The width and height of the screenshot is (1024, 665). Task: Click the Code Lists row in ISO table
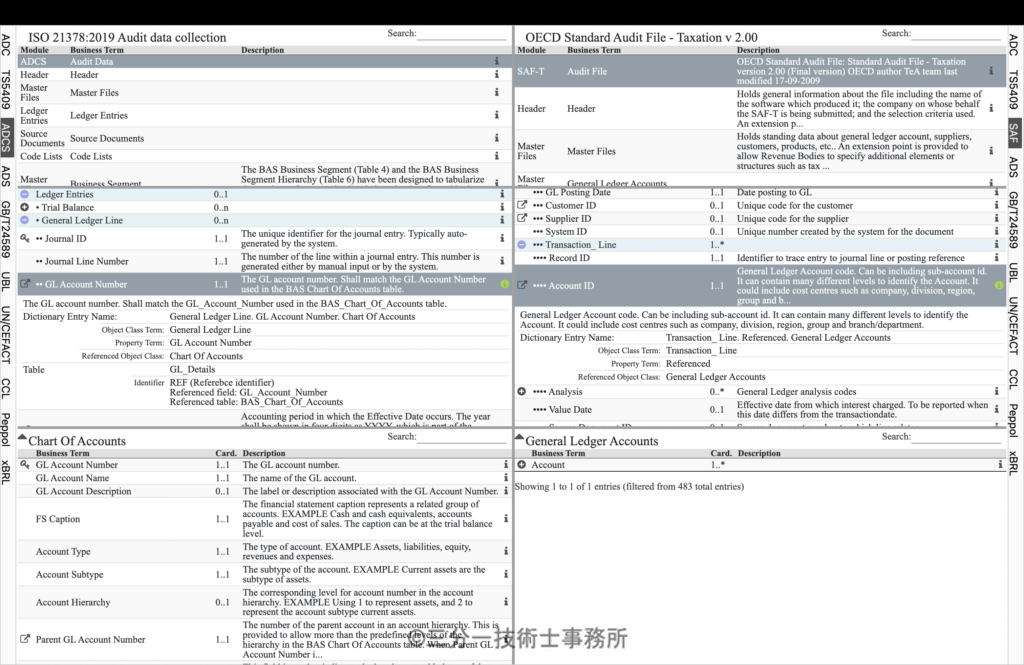point(264,156)
